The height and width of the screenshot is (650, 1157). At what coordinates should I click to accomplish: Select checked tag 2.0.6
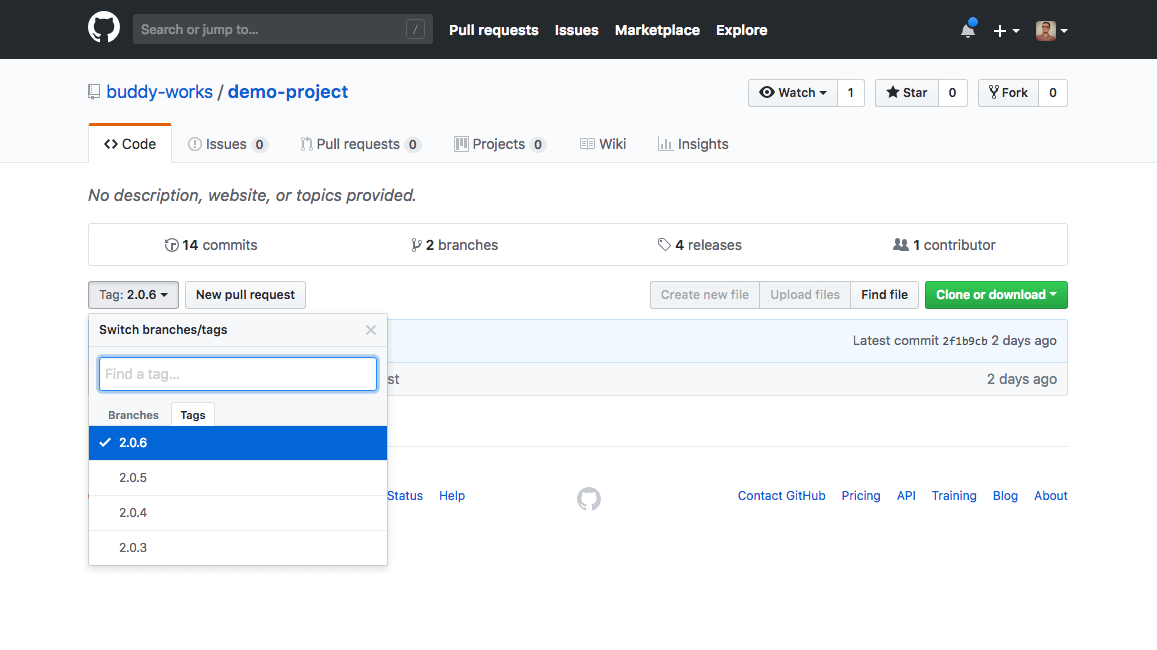click(238, 443)
